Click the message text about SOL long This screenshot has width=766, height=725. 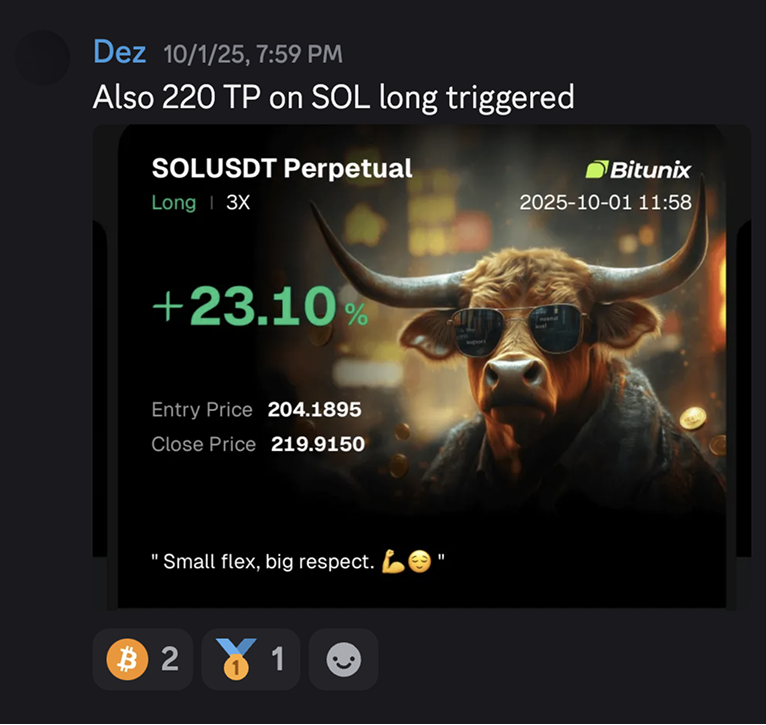(333, 97)
